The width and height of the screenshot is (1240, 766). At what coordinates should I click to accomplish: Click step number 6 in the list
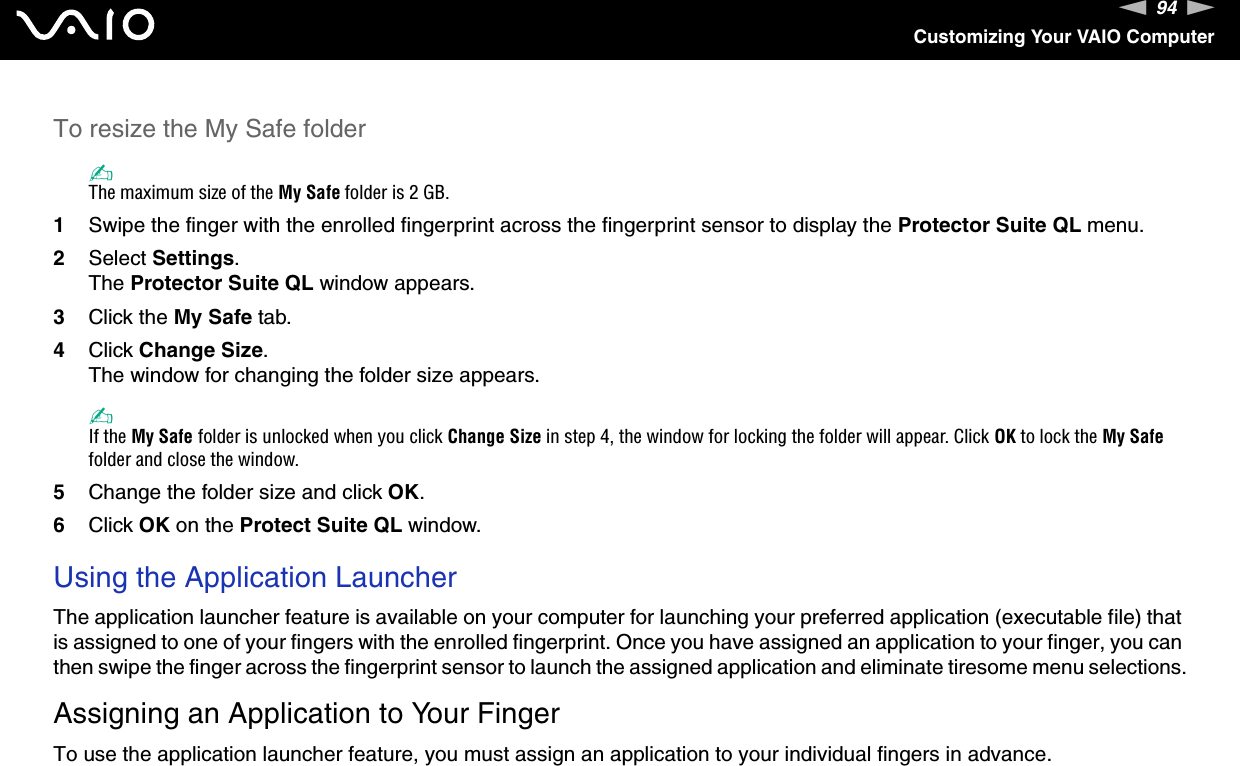[x=60, y=525]
